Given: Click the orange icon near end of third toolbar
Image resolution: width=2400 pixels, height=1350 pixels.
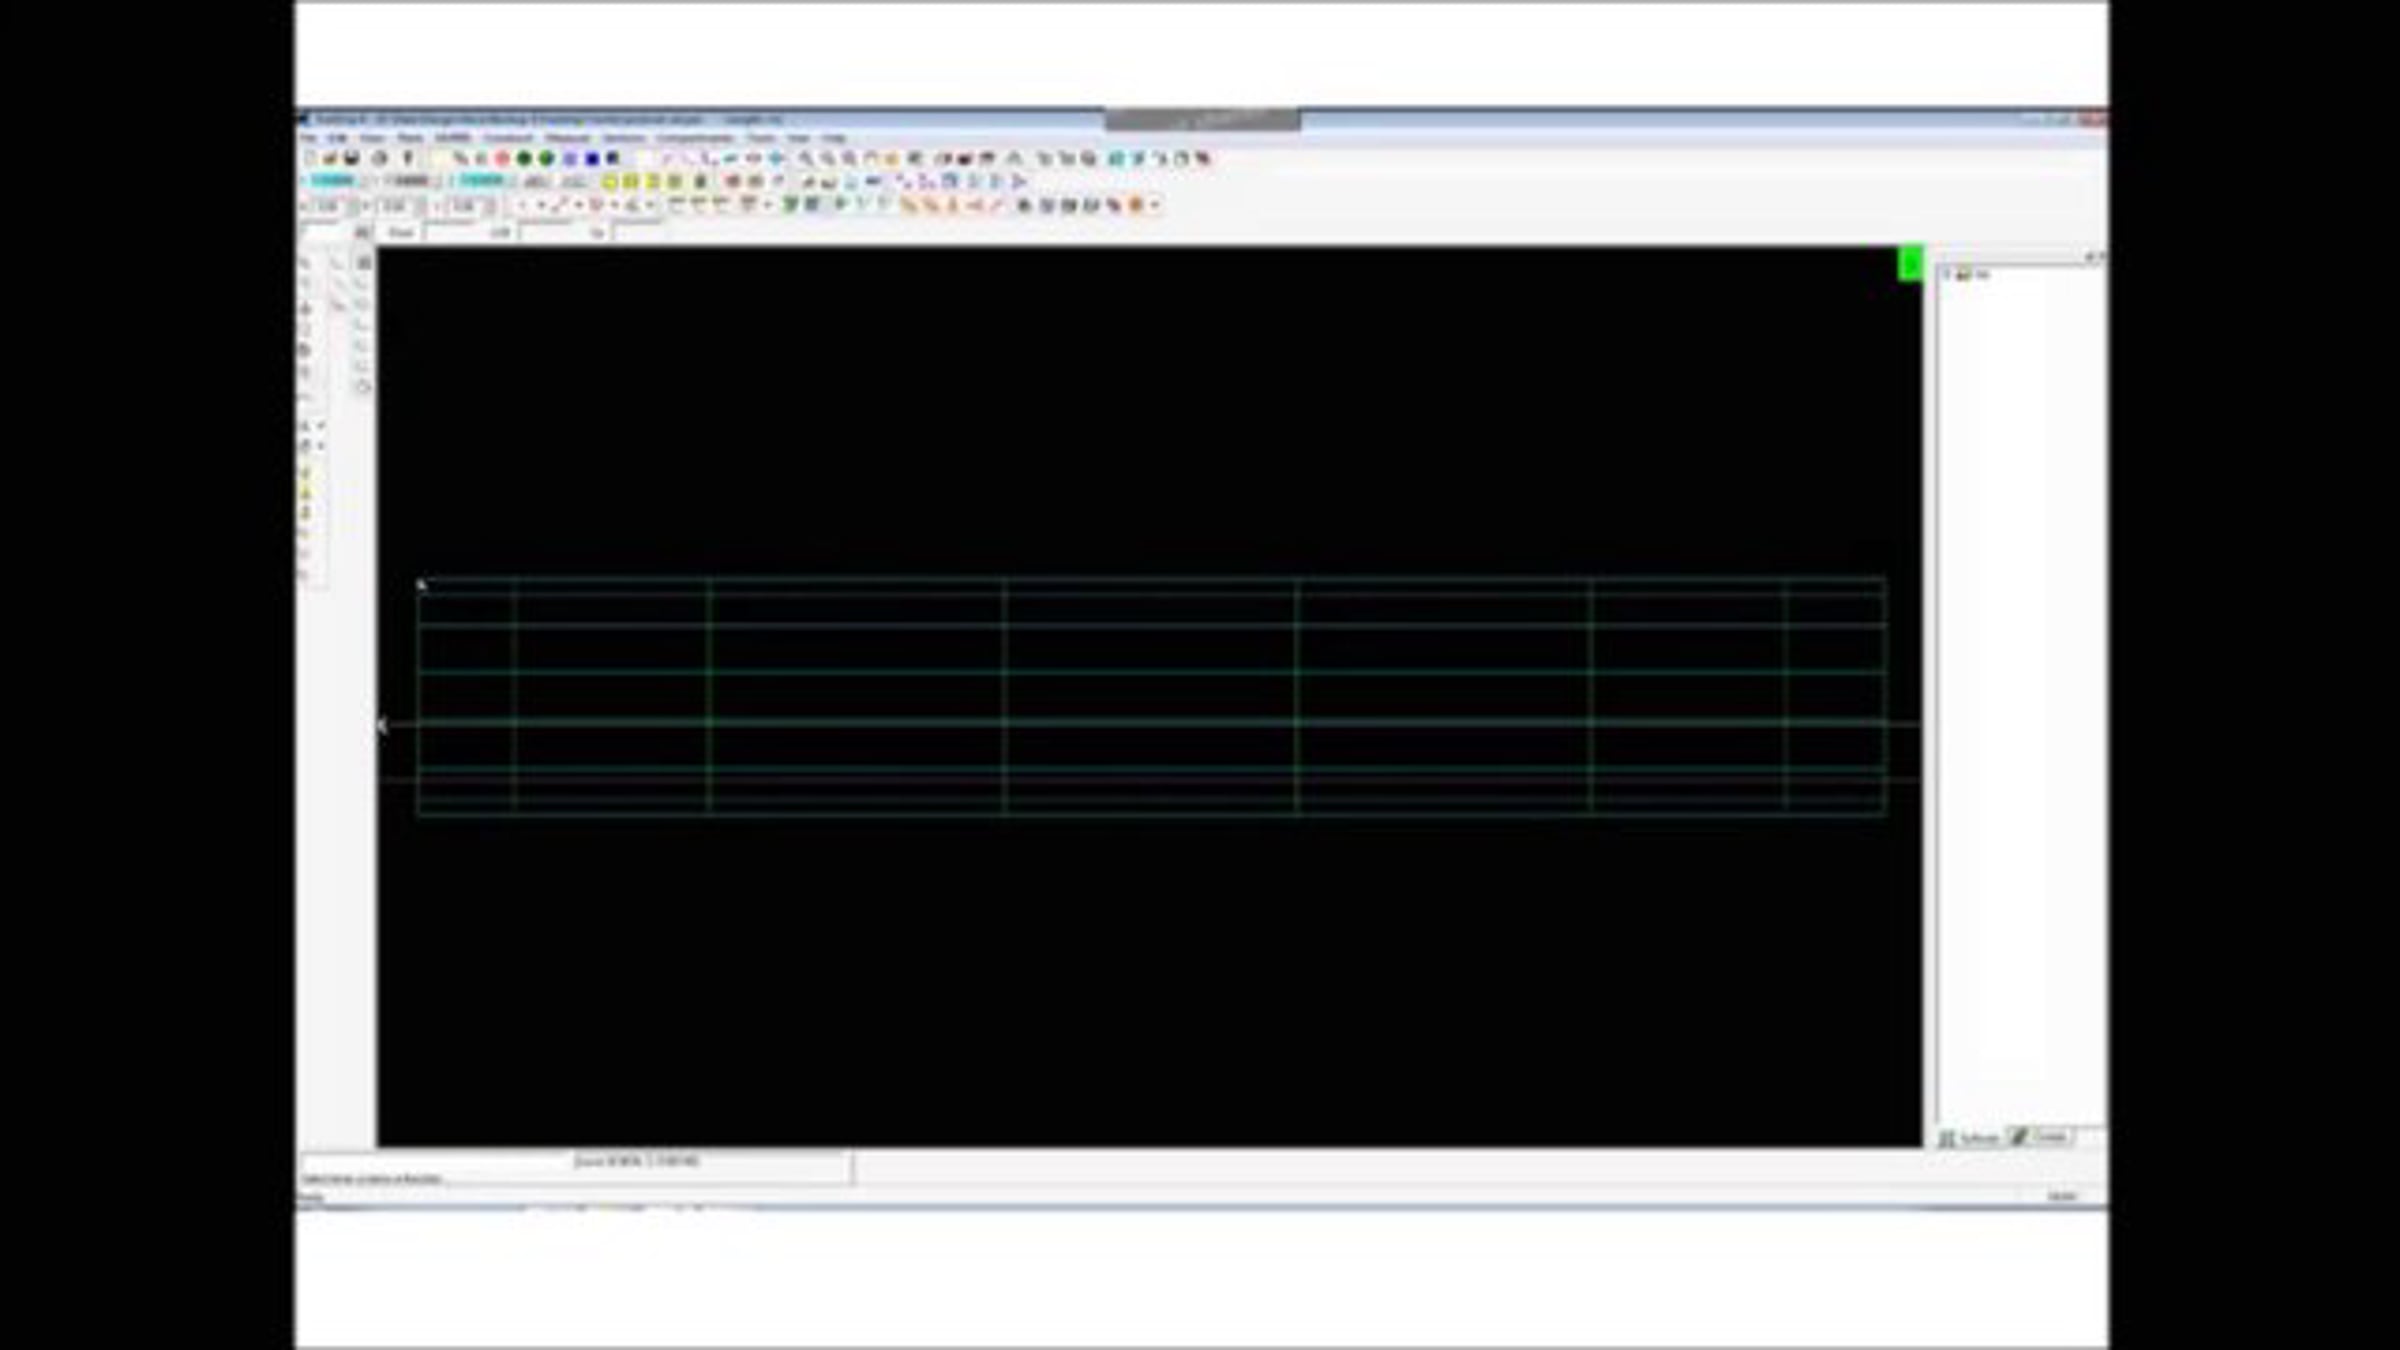Looking at the screenshot, I should click(1136, 205).
